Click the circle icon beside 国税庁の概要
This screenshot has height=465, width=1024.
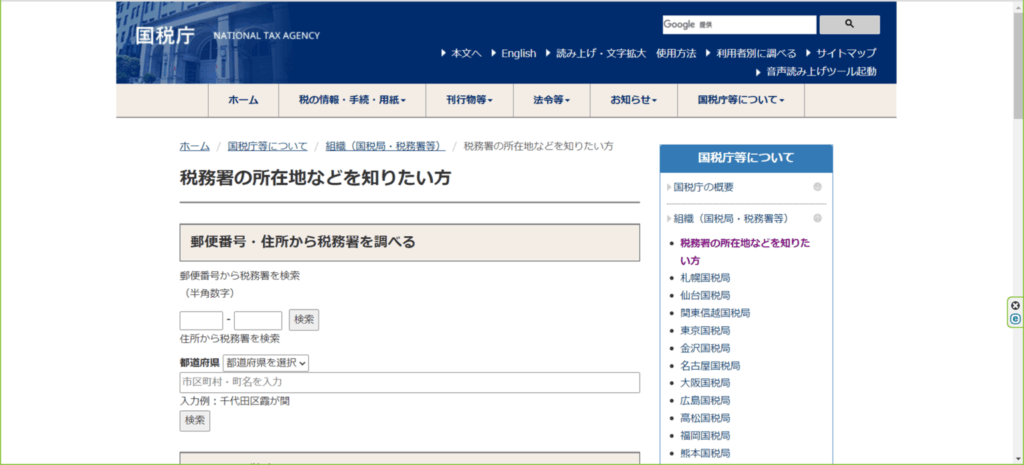[x=817, y=187]
